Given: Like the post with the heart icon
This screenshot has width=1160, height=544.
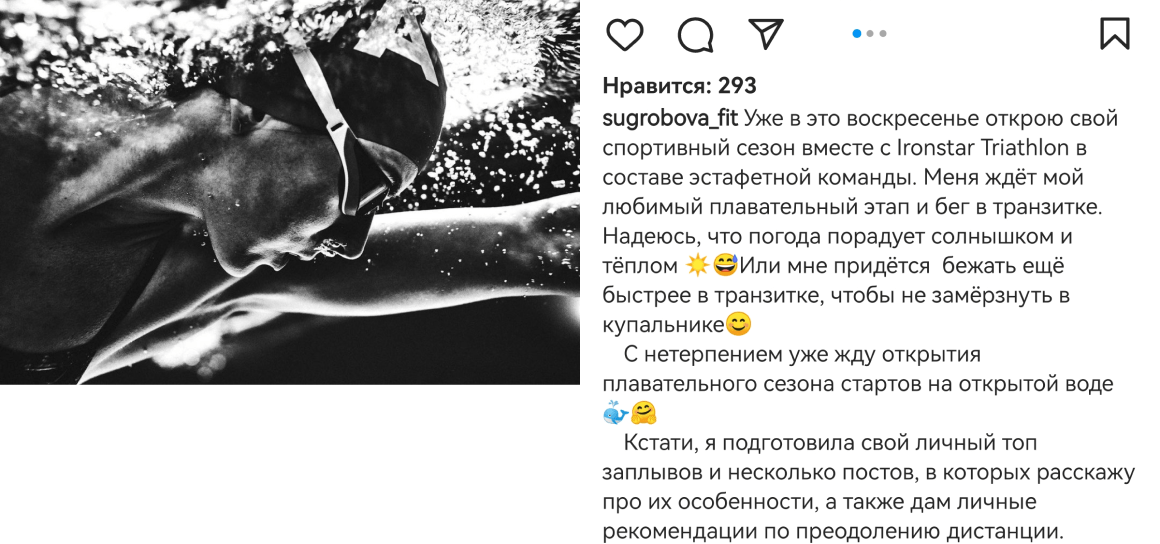Looking at the screenshot, I should pos(624,34).
